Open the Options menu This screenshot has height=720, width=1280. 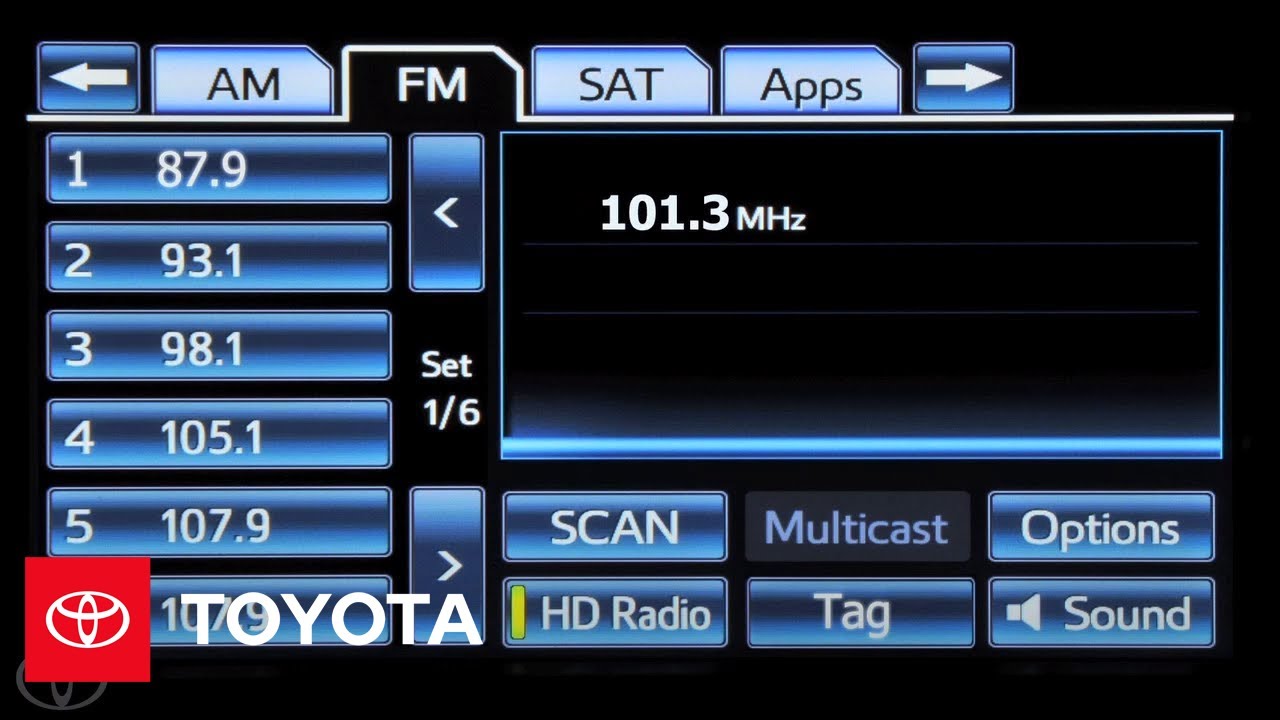1101,526
